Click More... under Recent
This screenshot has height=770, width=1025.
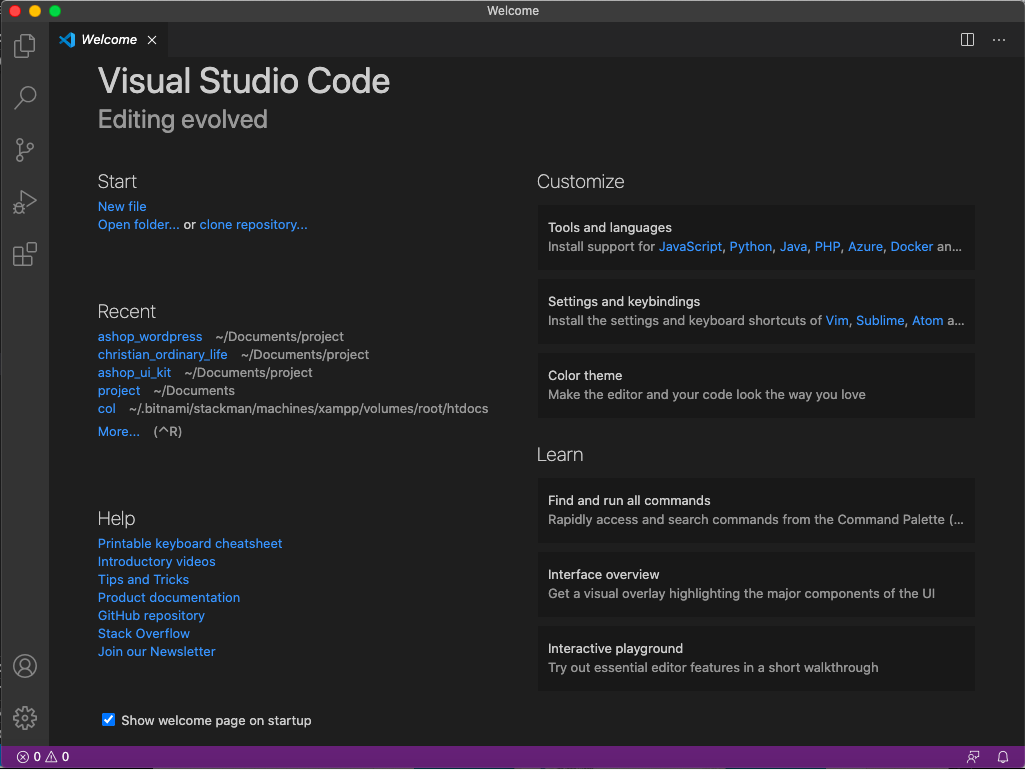[119, 431]
